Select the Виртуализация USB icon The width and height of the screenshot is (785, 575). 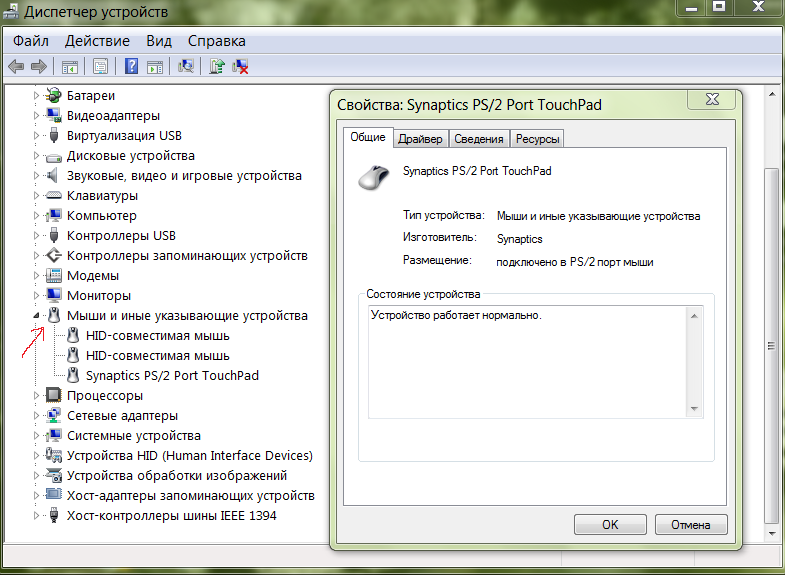coord(54,135)
